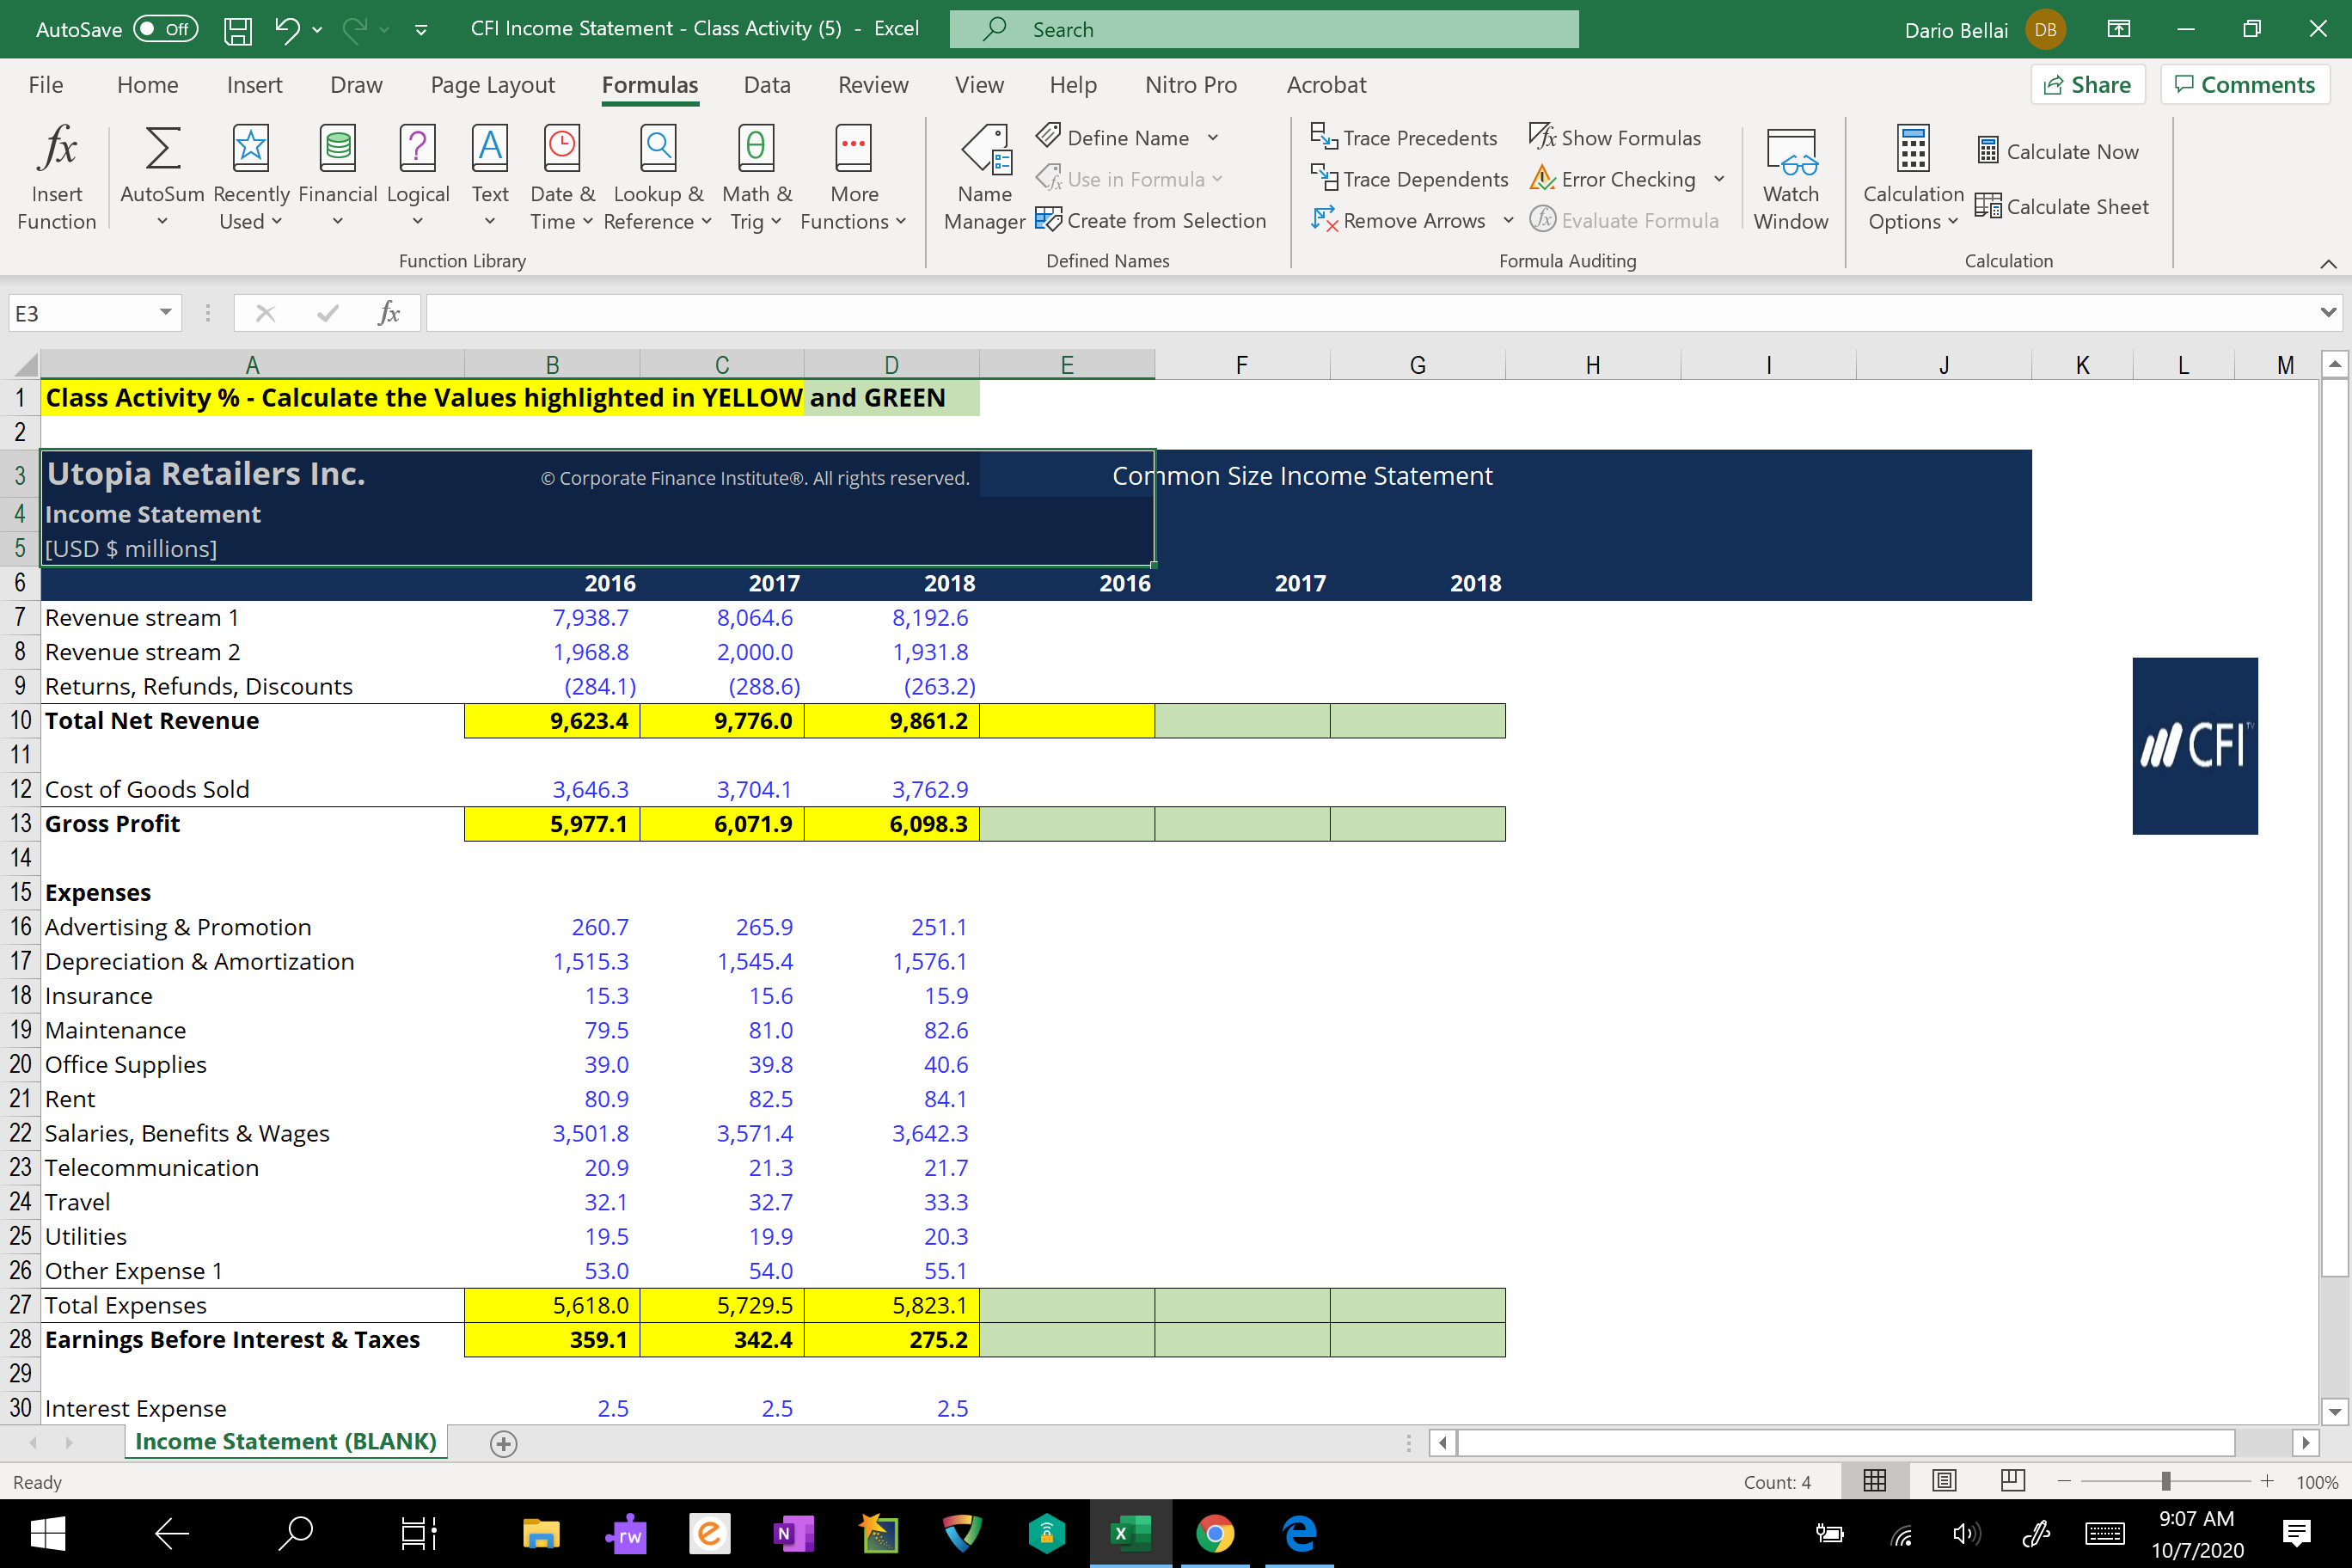
Task: Open Math & Trig functions icon
Action: point(756,177)
